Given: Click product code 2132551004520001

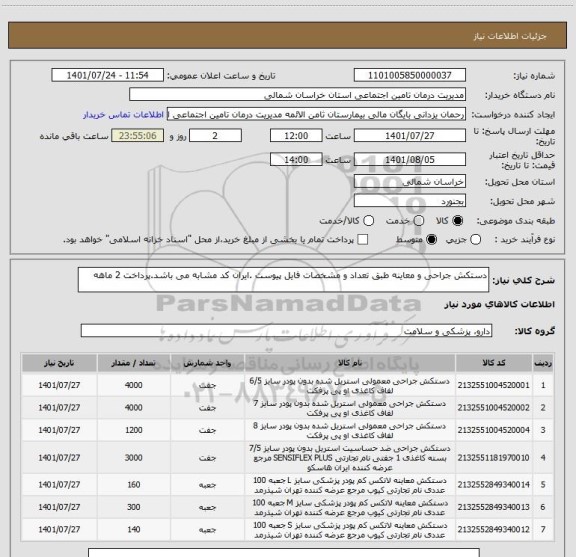Looking at the screenshot, I should [x=494, y=385].
